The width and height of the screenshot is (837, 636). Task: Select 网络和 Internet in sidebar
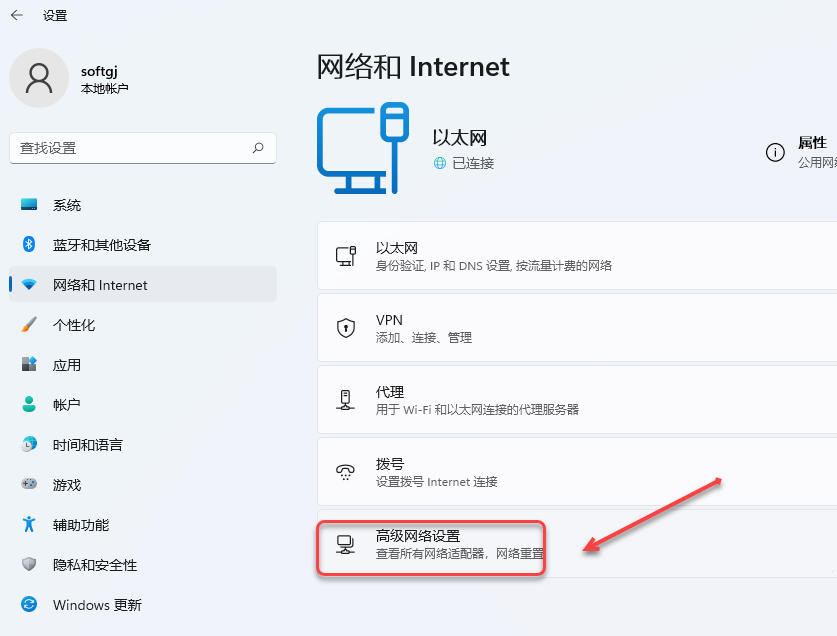[x=143, y=284]
